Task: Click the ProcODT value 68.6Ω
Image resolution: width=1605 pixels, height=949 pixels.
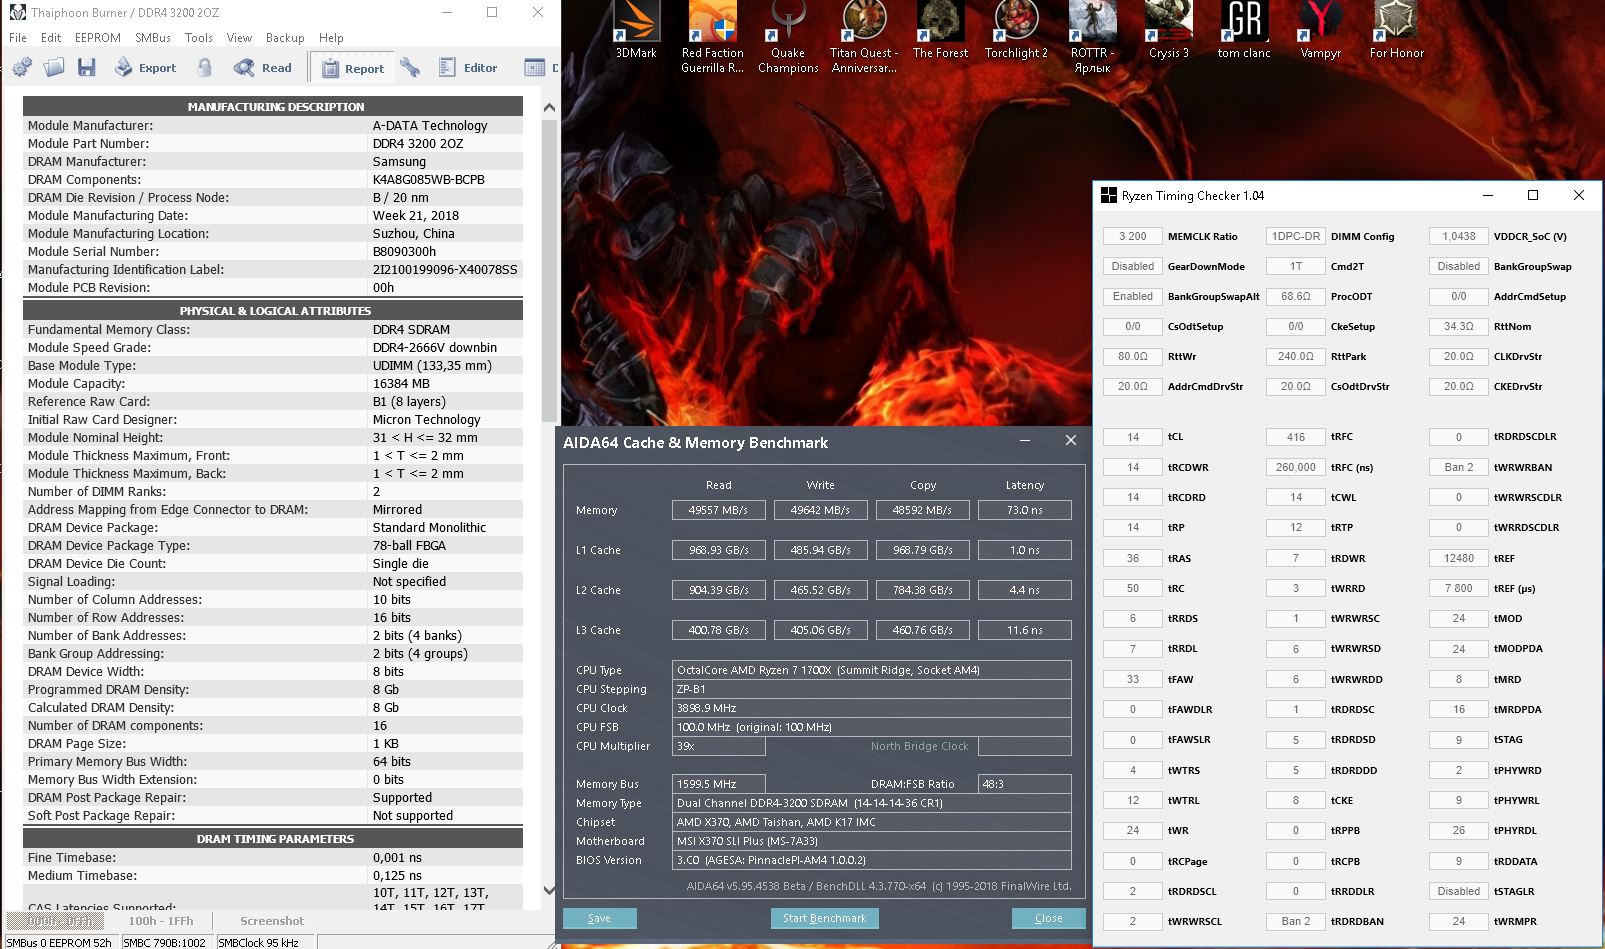Action: 1296,296
